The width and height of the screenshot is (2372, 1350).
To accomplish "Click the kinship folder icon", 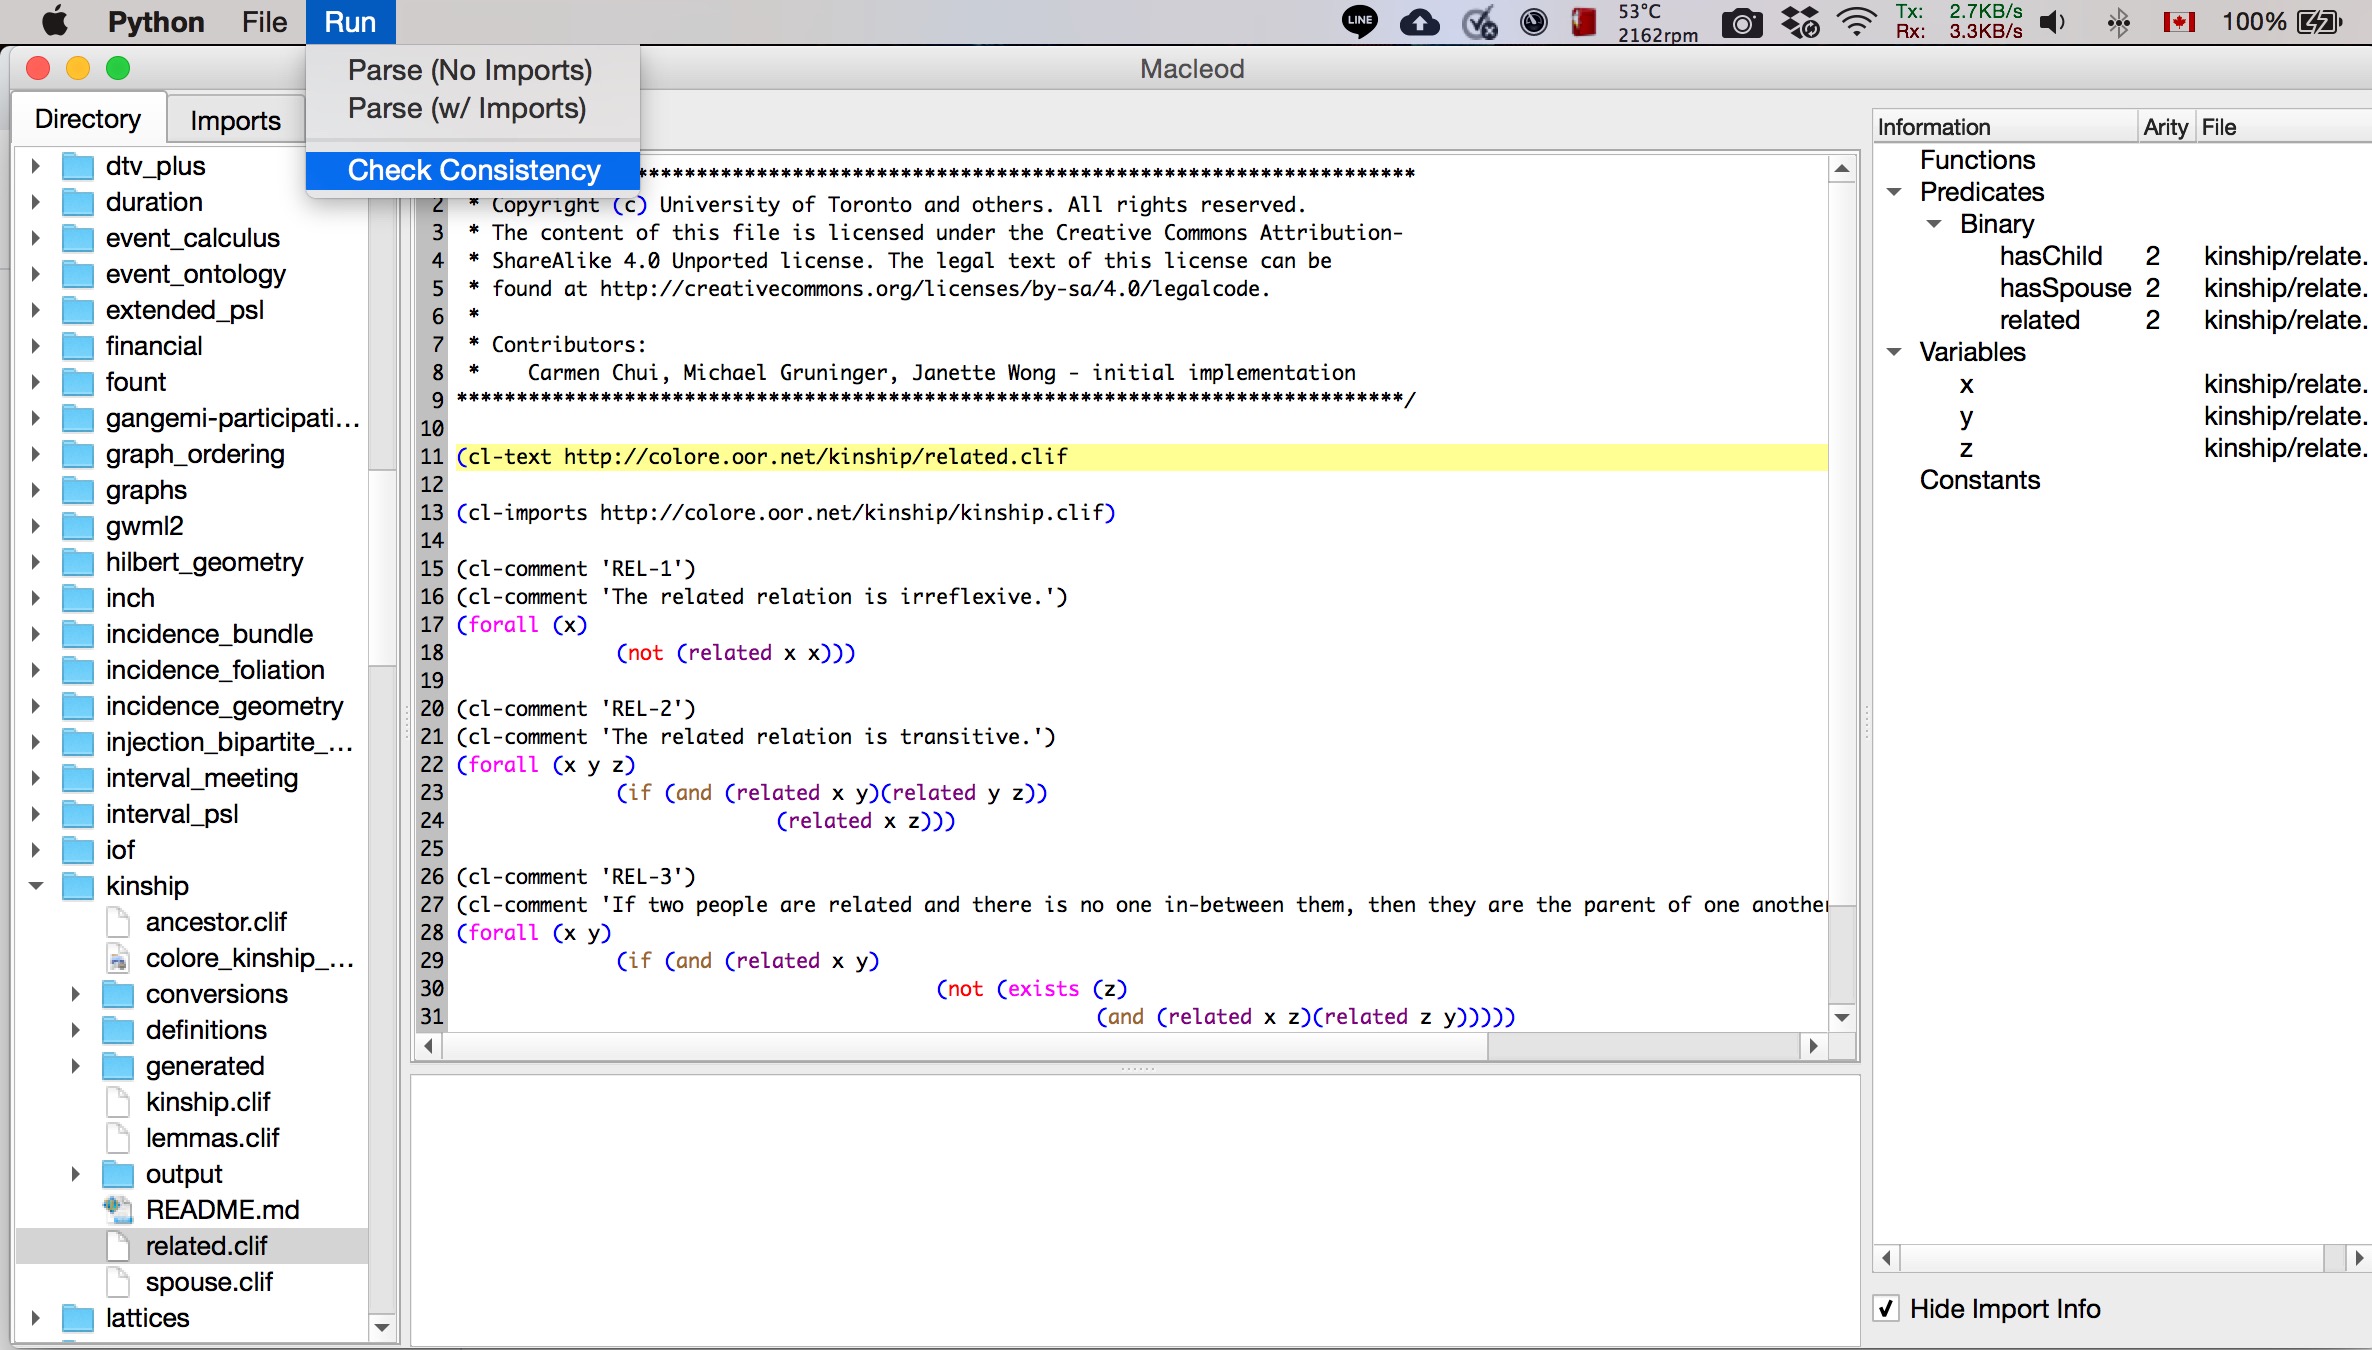I will pyautogui.click(x=78, y=887).
